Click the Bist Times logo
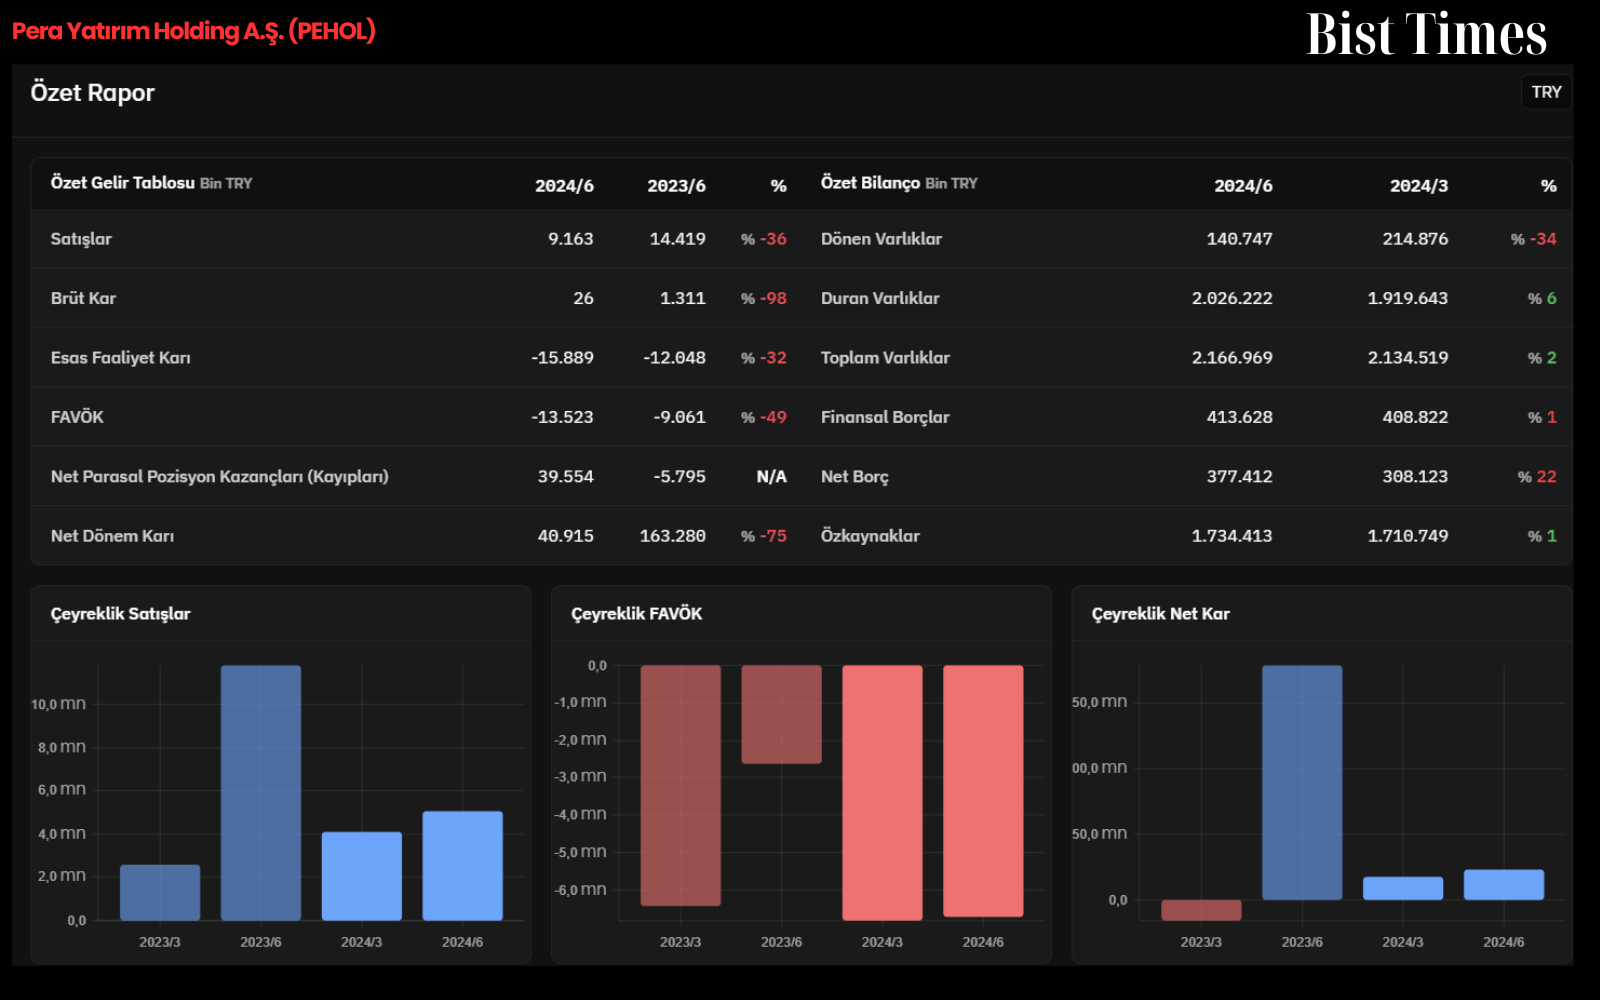 coord(1426,34)
